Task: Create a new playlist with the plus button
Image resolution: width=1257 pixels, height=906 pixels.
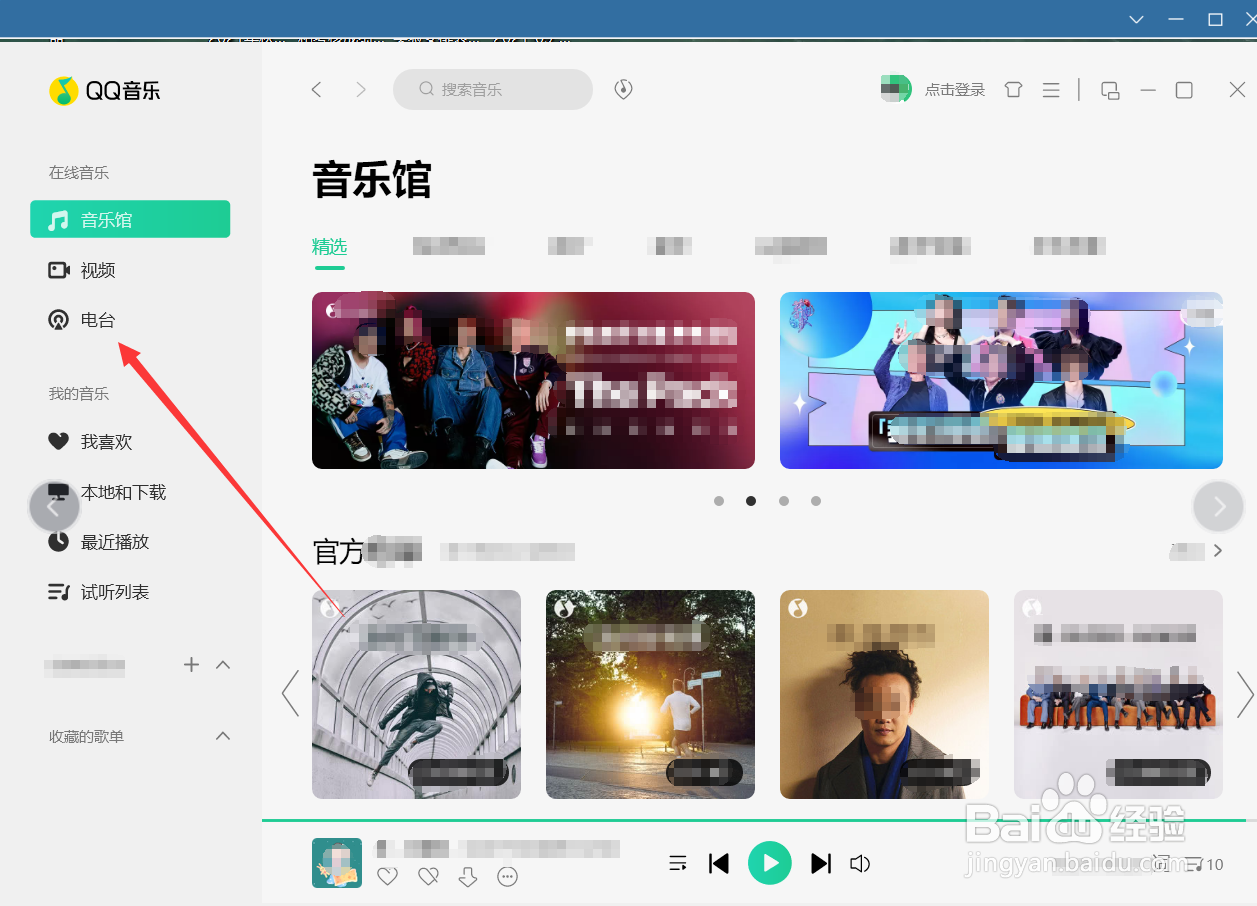Action: click(191, 664)
